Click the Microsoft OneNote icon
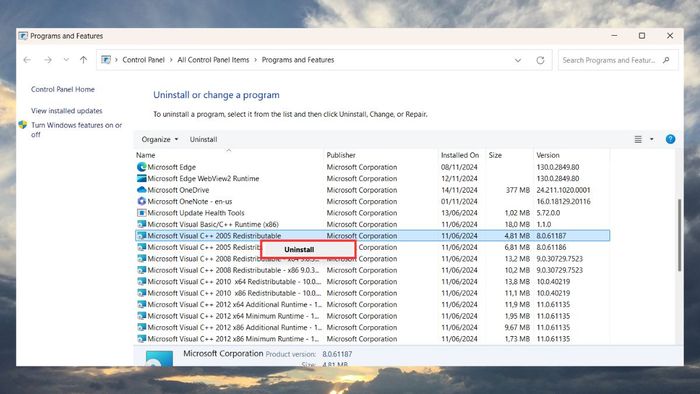This screenshot has height=394, width=700. tap(142, 201)
